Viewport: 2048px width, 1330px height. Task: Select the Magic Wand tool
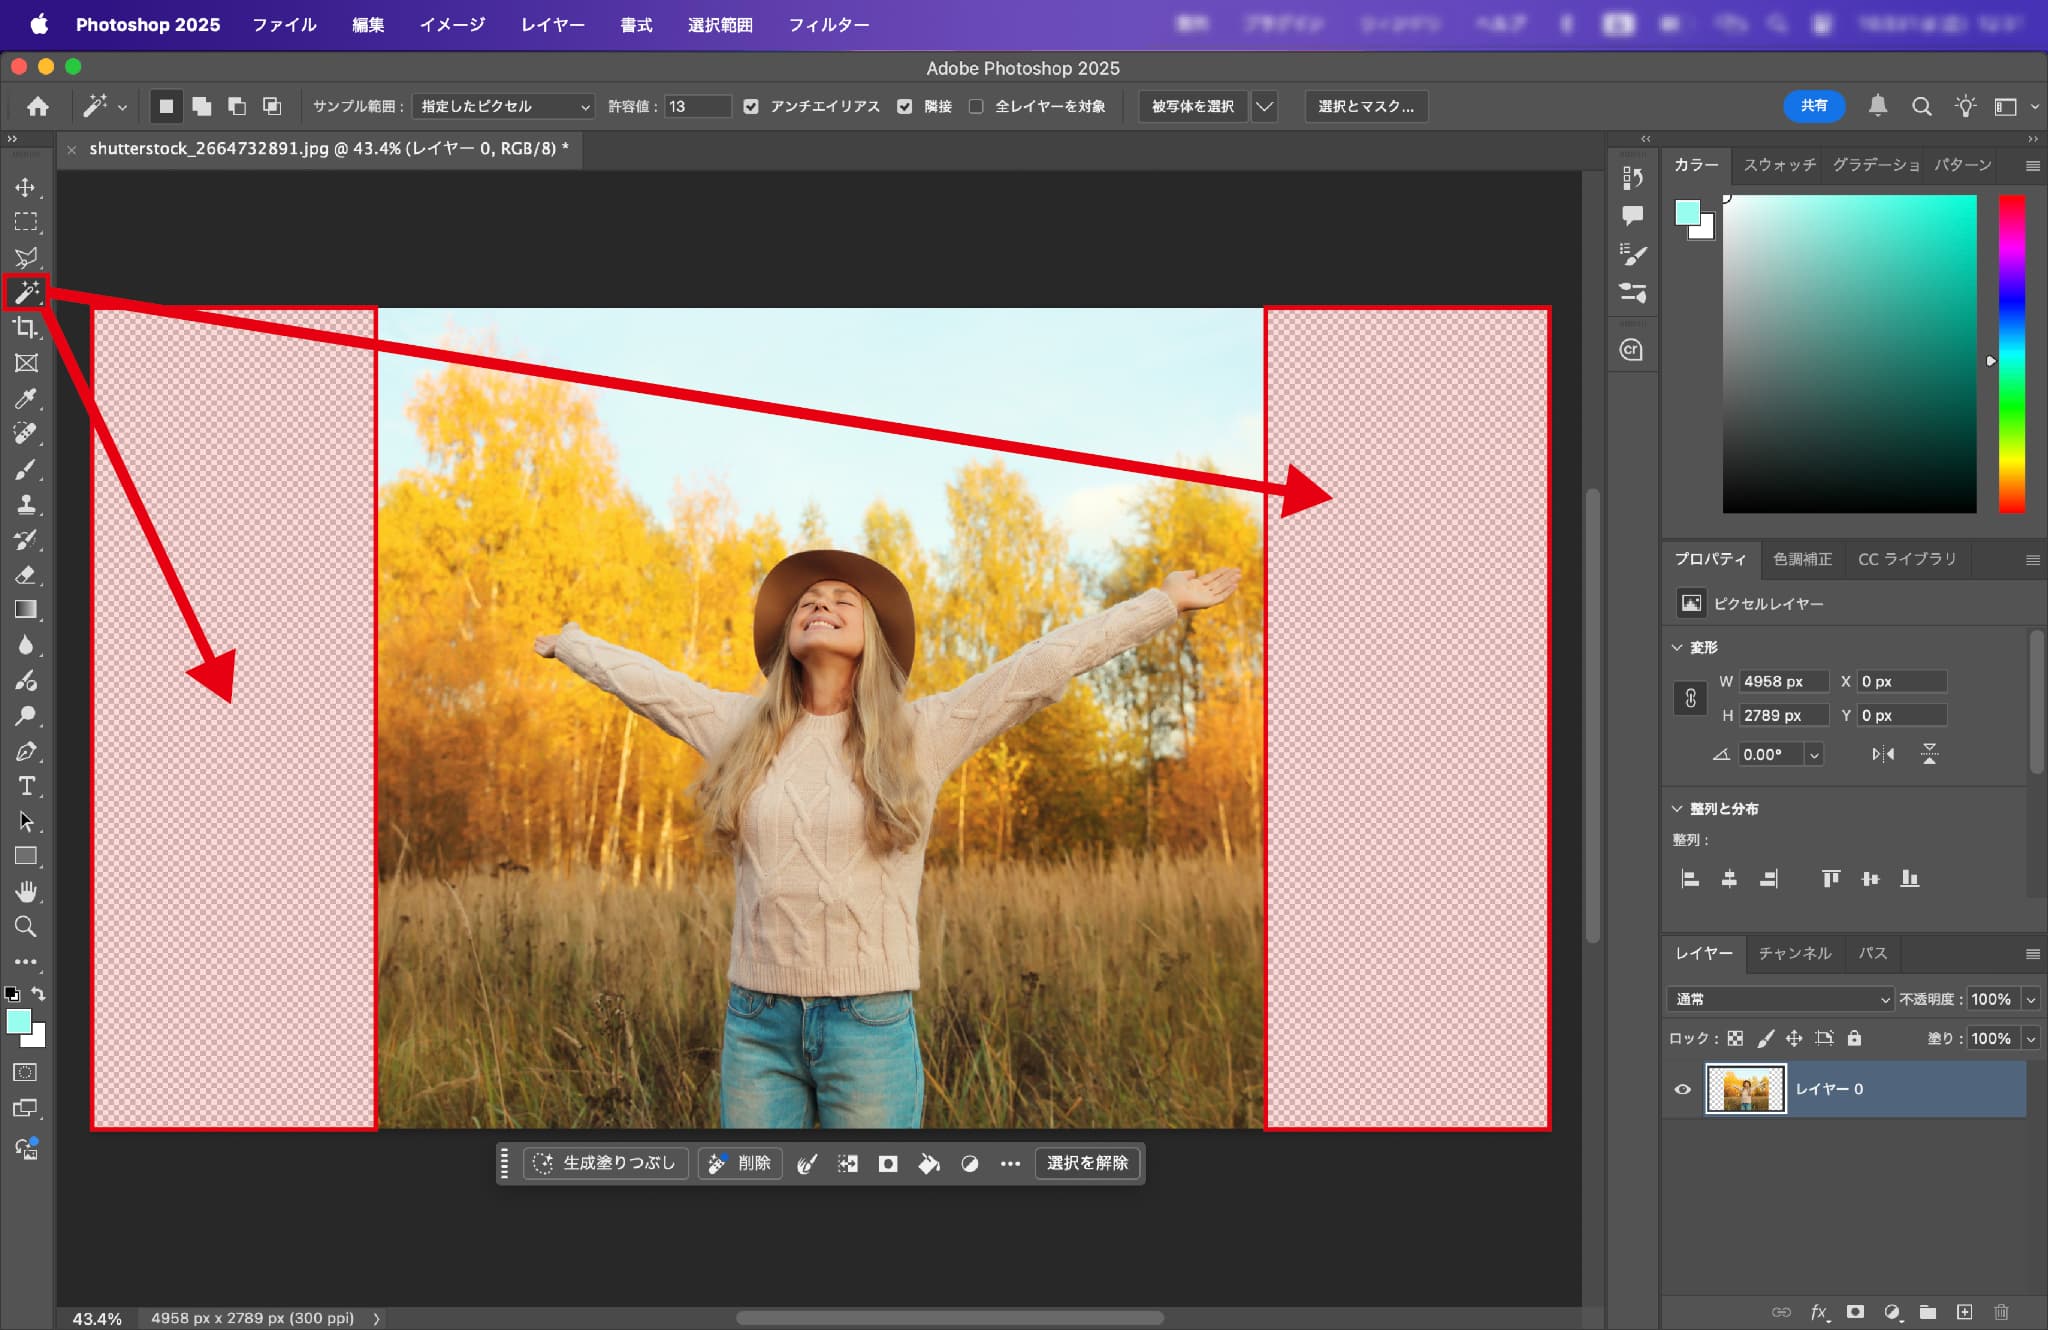(26, 292)
